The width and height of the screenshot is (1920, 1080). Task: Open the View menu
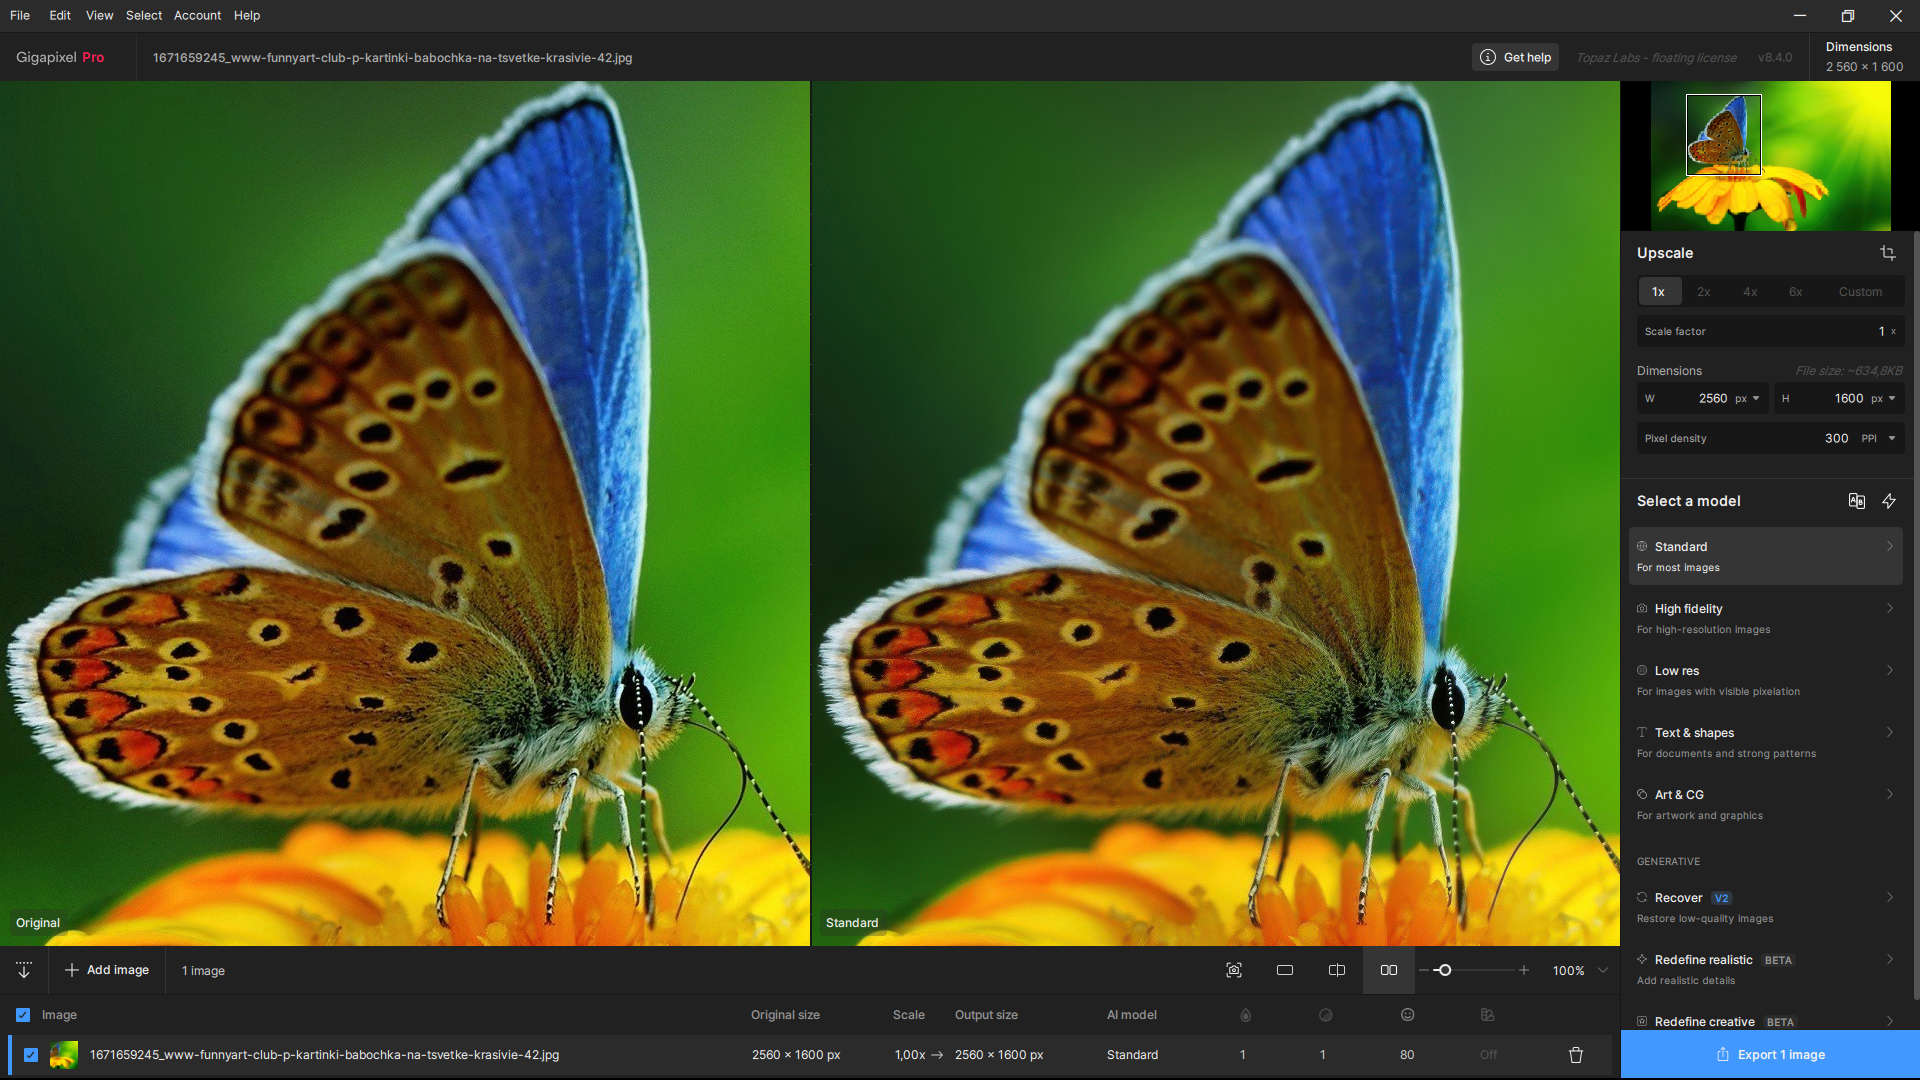coord(99,15)
